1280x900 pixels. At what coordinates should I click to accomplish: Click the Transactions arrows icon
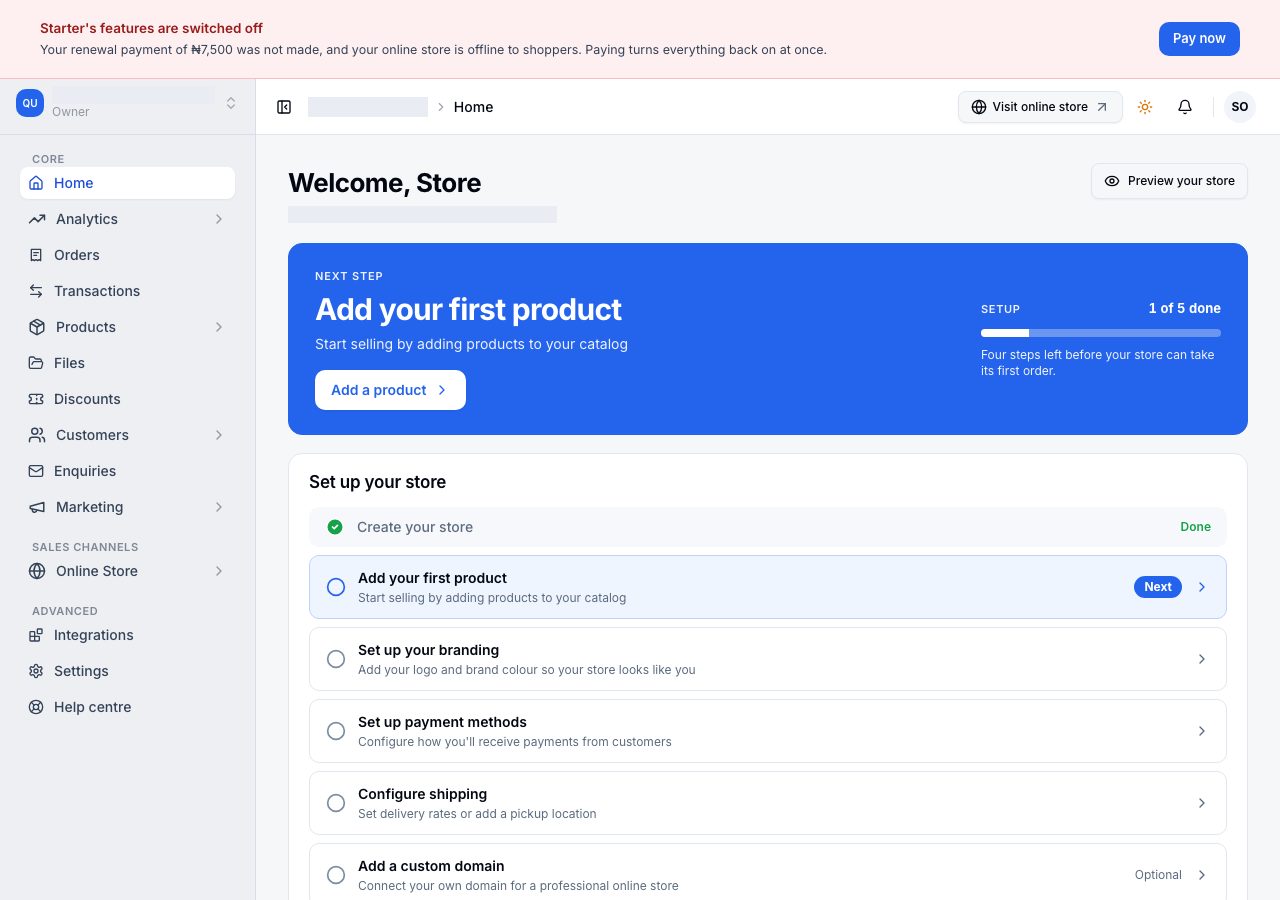pyautogui.click(x=36, y=291)
